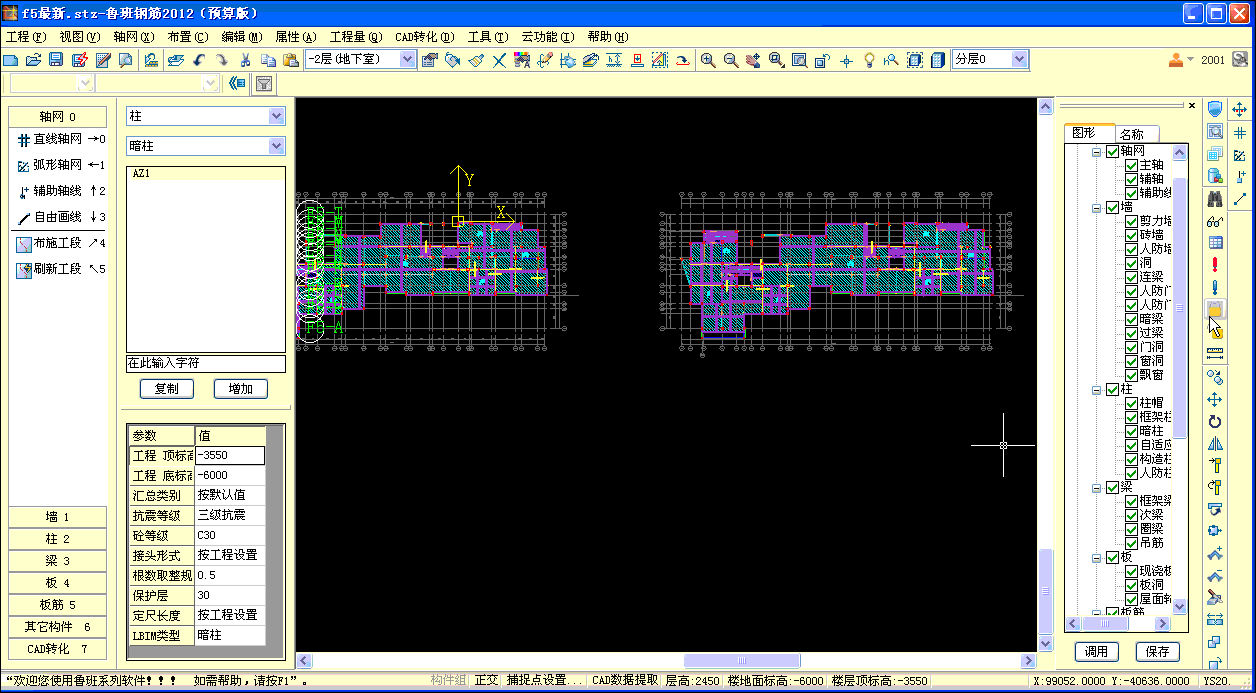1256x693 pixels.
Task: Collapse the 轴网 tree node
Action: (x=1096, y=152)
